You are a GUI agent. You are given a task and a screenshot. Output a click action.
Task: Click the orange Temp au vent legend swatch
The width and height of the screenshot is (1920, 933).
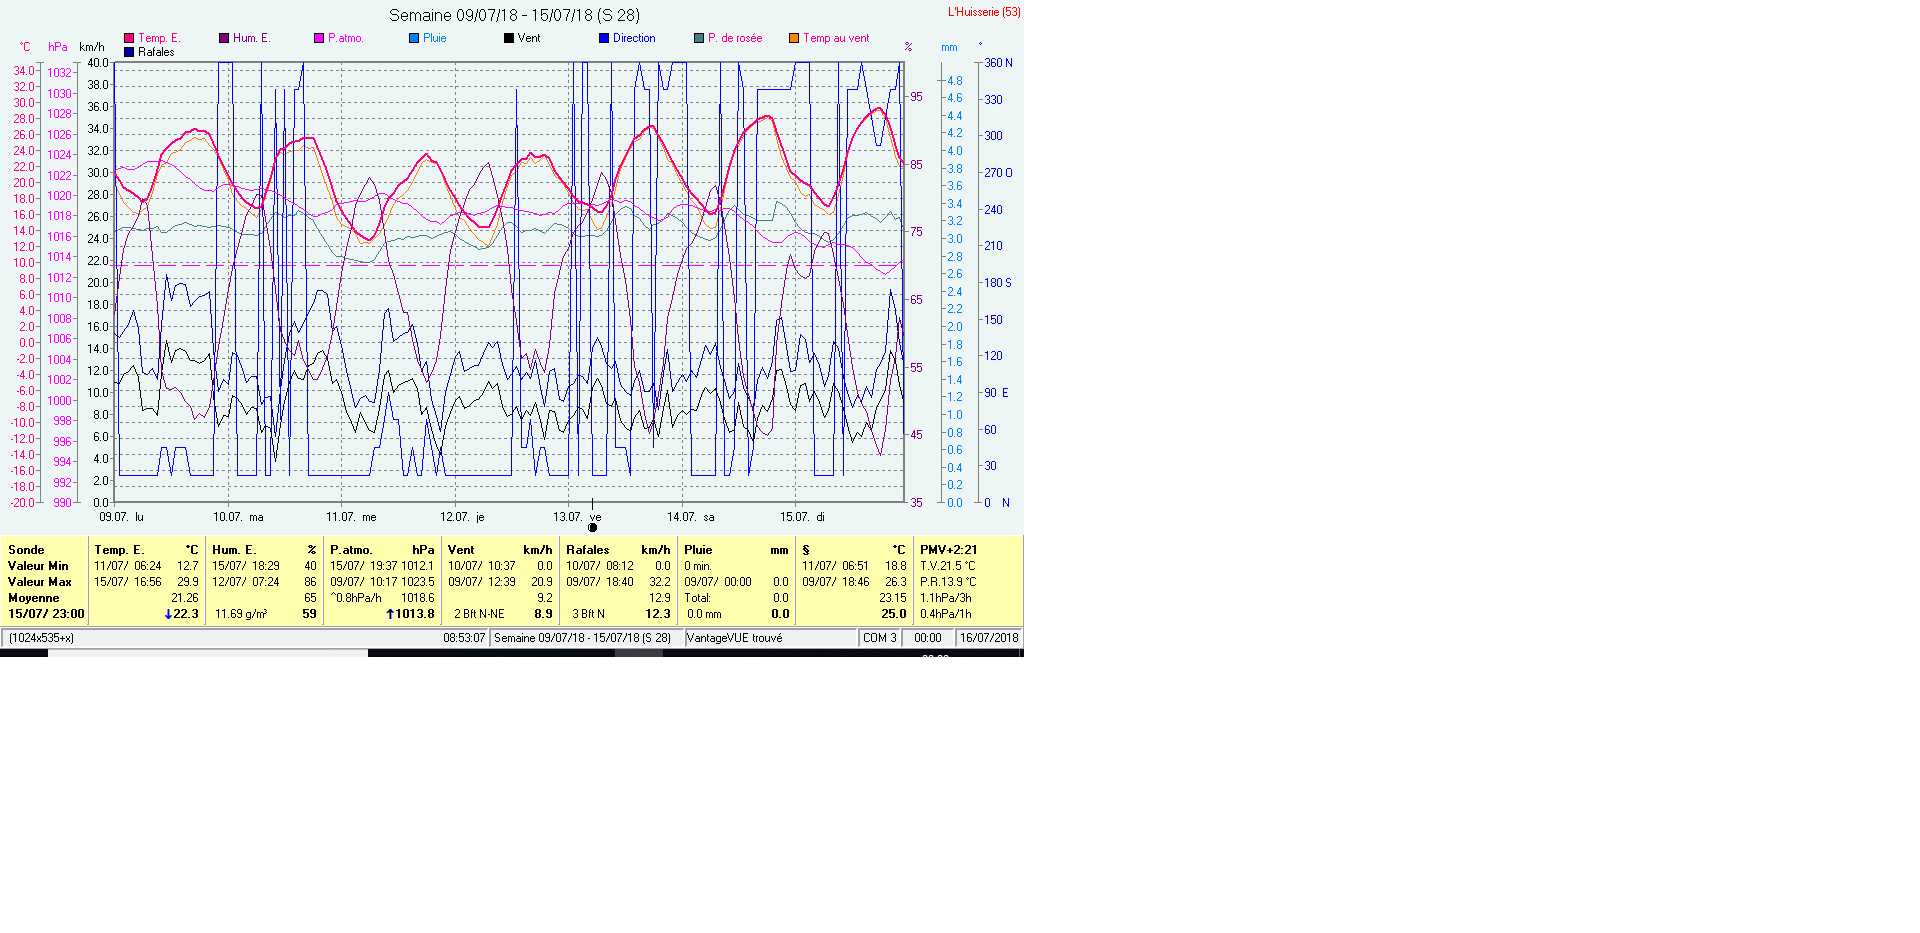(794, 38)
